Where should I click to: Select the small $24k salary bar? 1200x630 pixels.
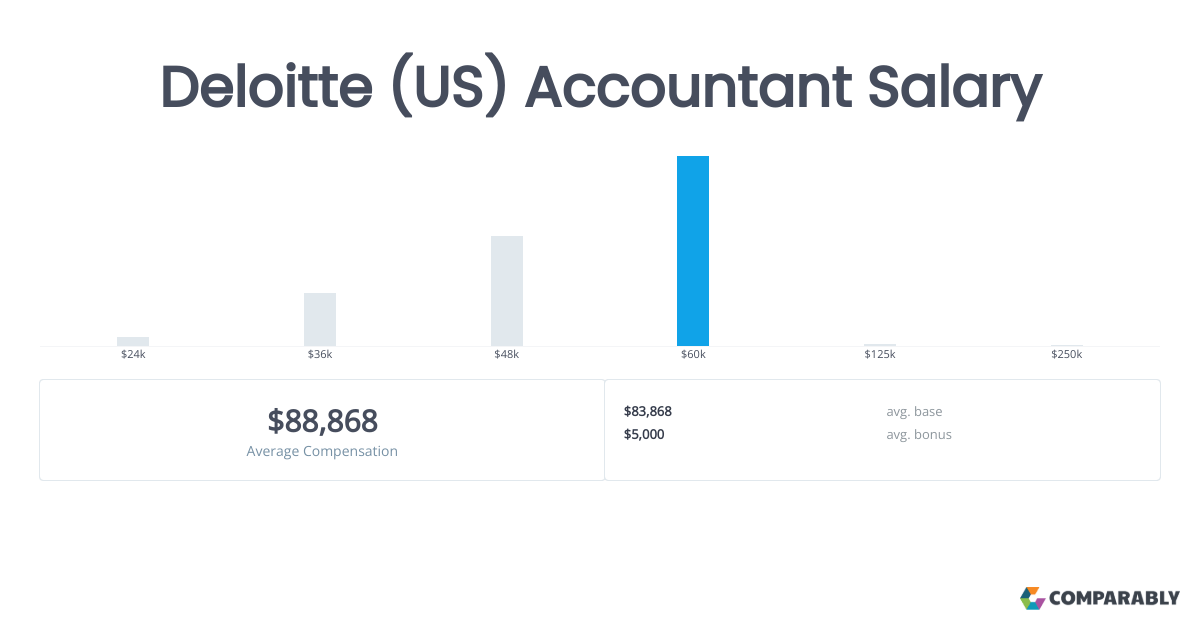coord(133,341)
